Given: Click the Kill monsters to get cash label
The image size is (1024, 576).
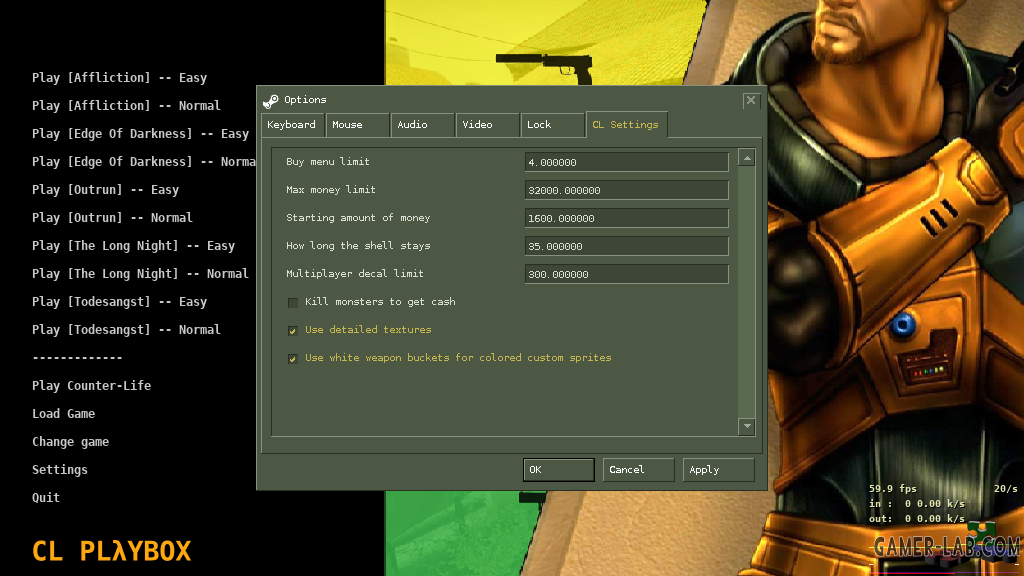Looking at the screenshot, I should click(x=380, y=302).
